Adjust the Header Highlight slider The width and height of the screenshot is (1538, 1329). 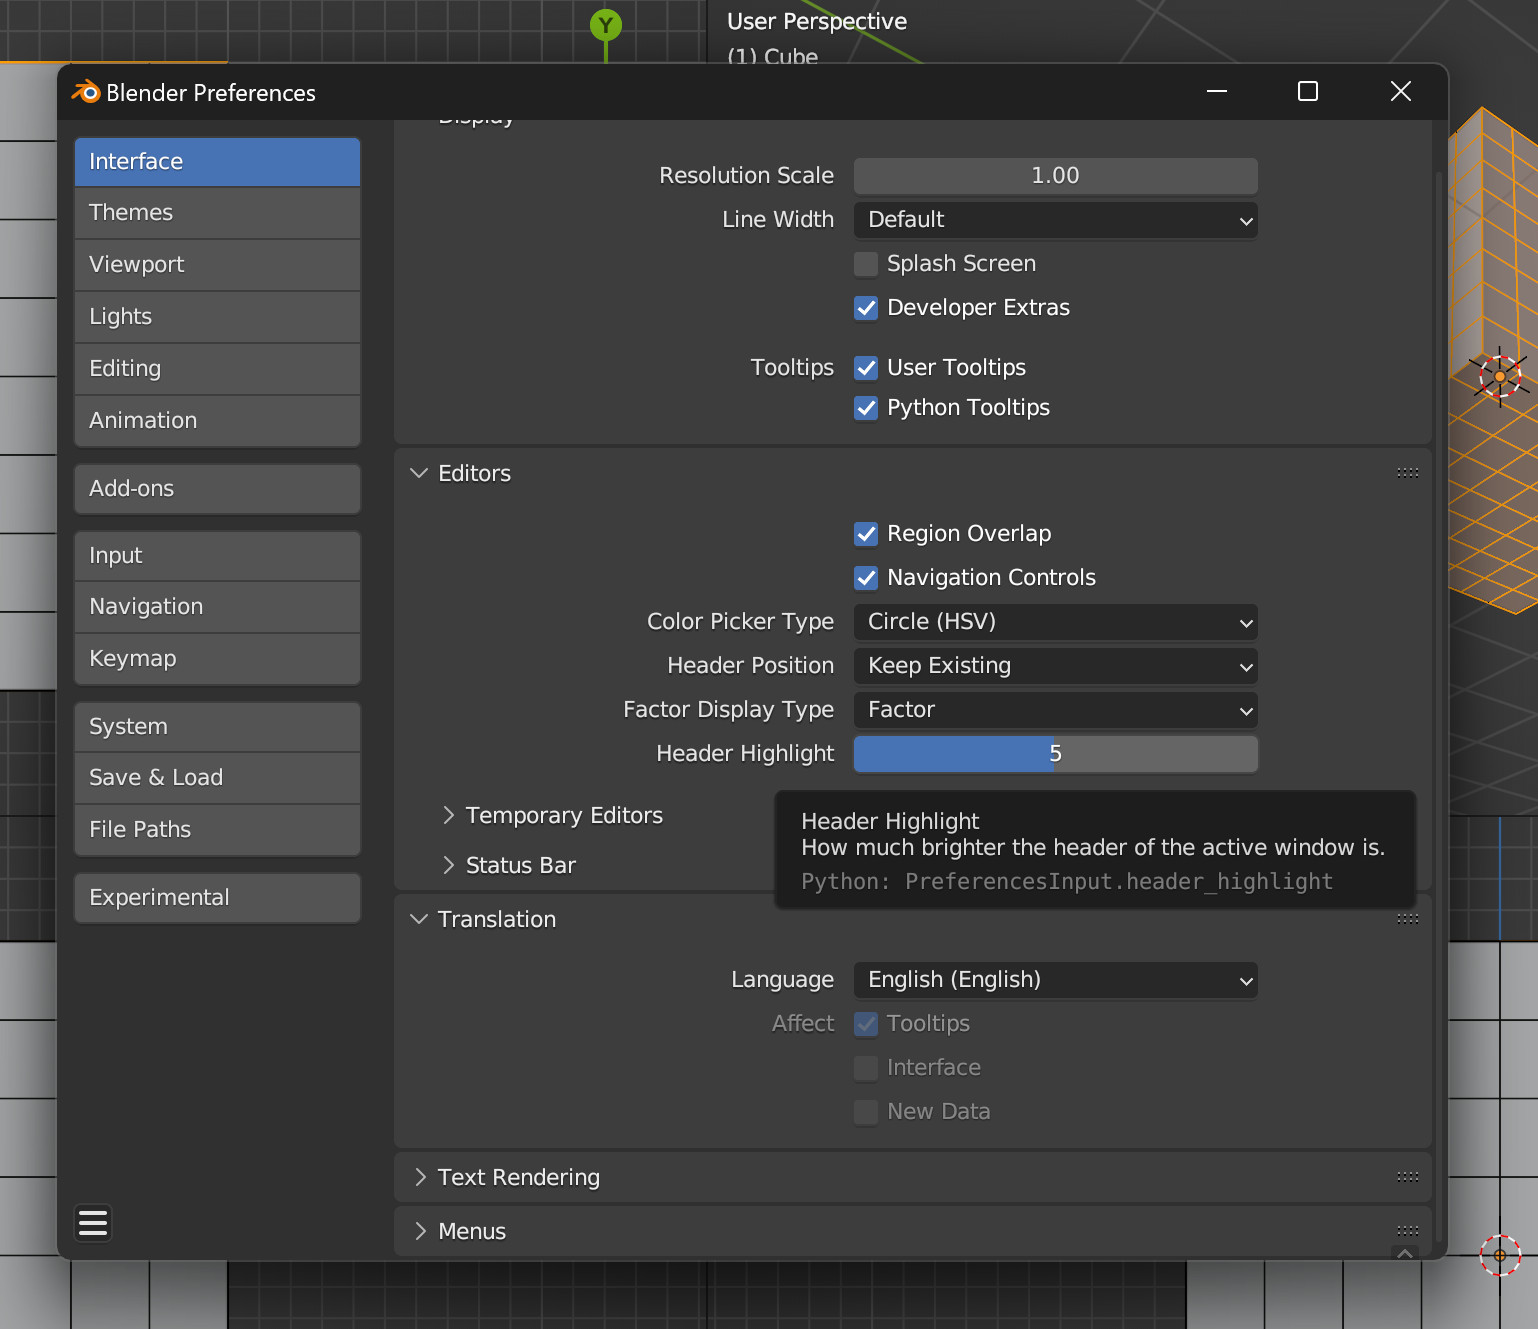tap(1055, 754)
